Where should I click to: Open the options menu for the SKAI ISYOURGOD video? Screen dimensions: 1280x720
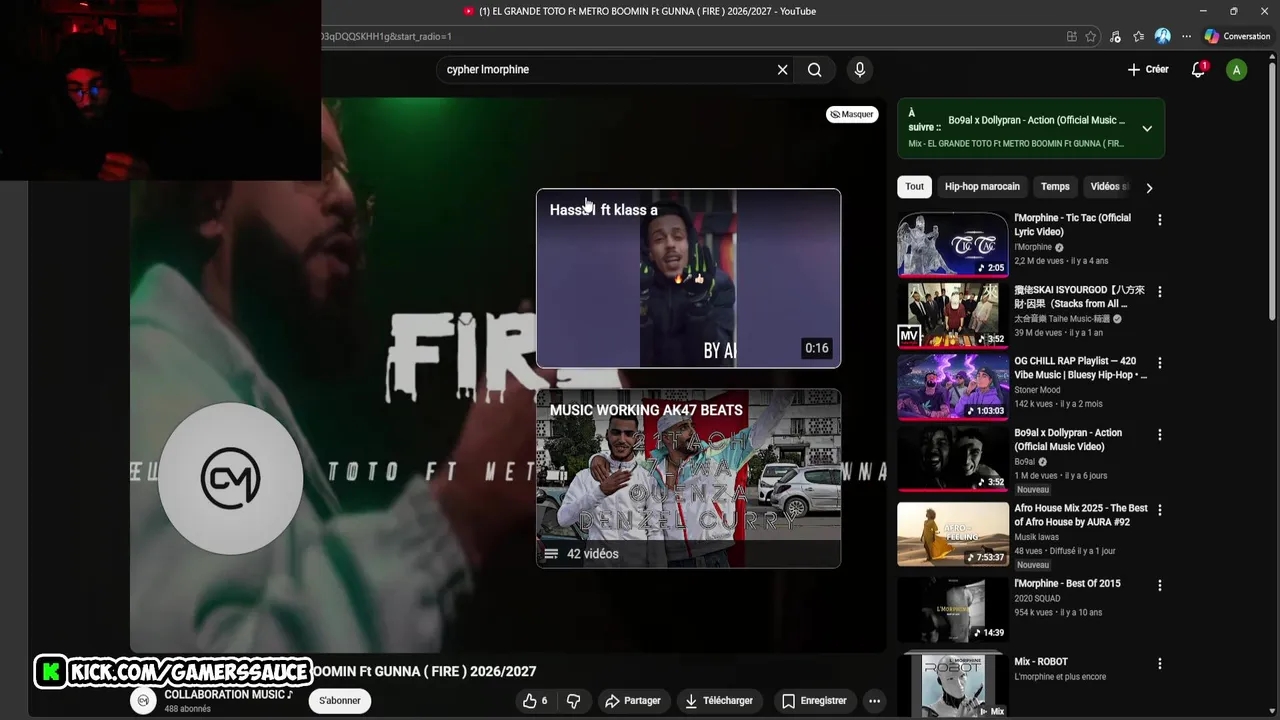pos(1160,292)
